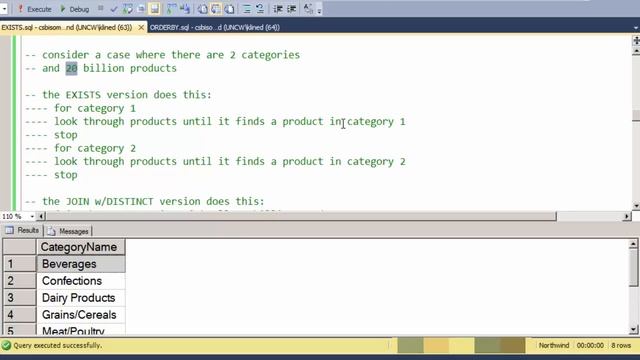The width and height of the screenshot is (640, 360).
Task: Click the grid select-all corner cell
Action: pyautogui.click(x=20, y=247)
